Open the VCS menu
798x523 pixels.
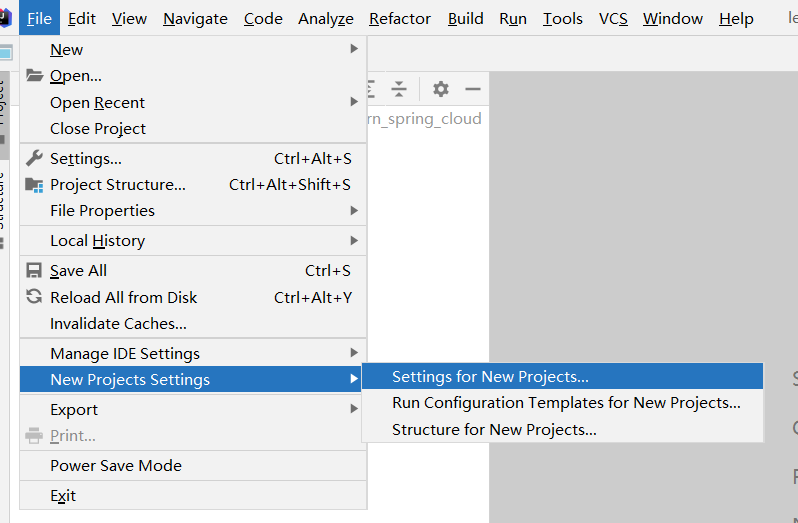click(613, 18)
